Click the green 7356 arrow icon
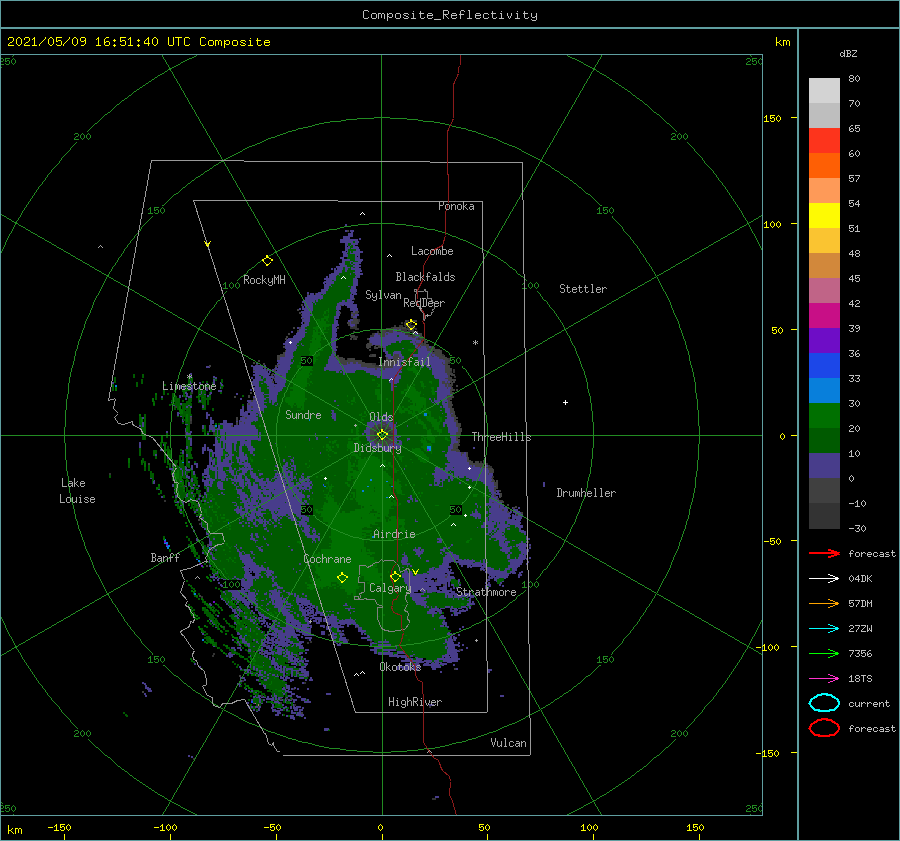Viewport: 900px width, 841px height. click(x=824, y=653)
